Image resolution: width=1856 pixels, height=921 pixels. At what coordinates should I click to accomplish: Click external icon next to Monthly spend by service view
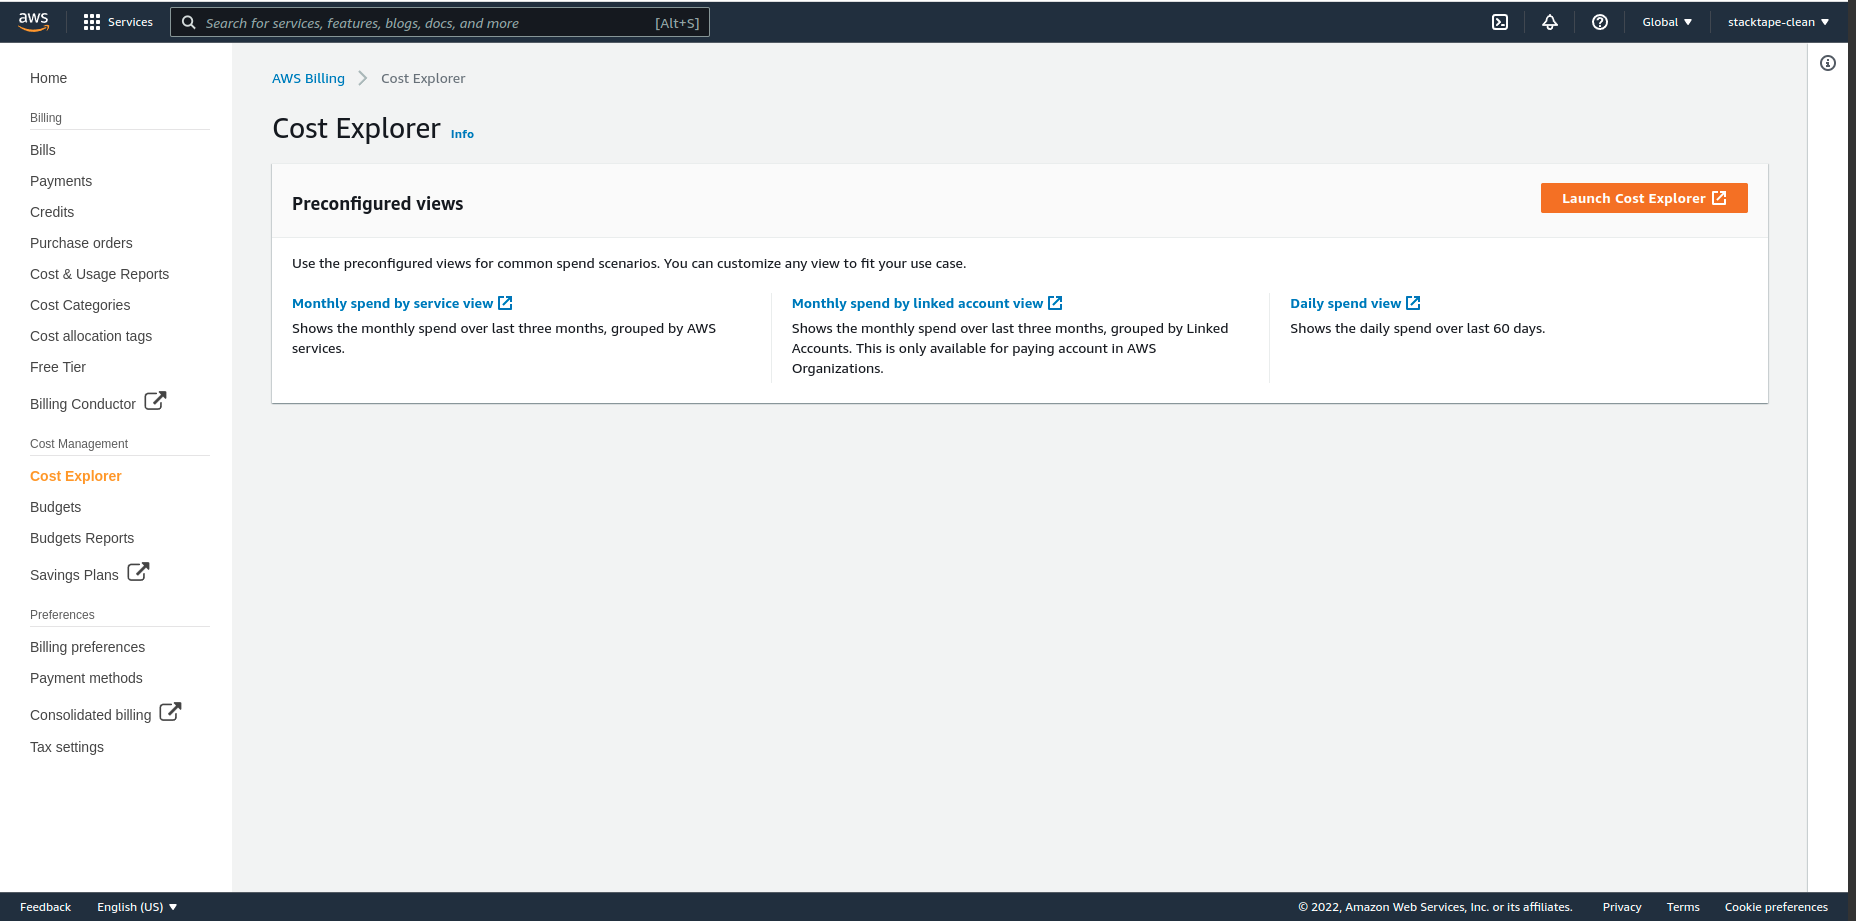[x=505, y=303]
